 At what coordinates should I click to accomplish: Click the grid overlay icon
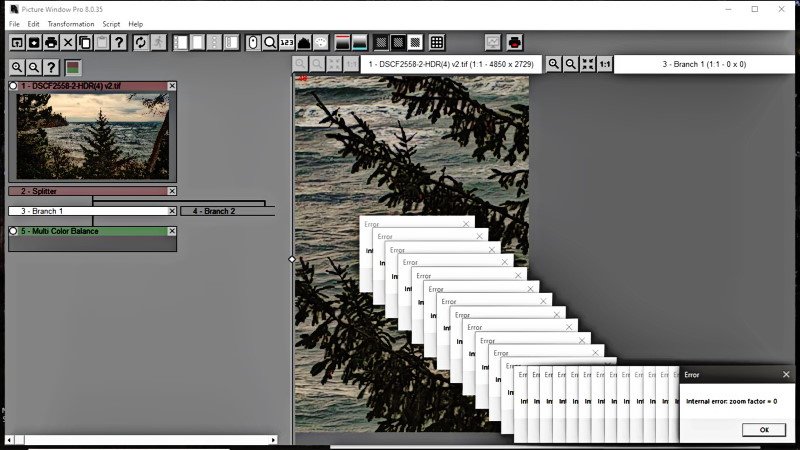pyautogui.click(x=437, y=42)
